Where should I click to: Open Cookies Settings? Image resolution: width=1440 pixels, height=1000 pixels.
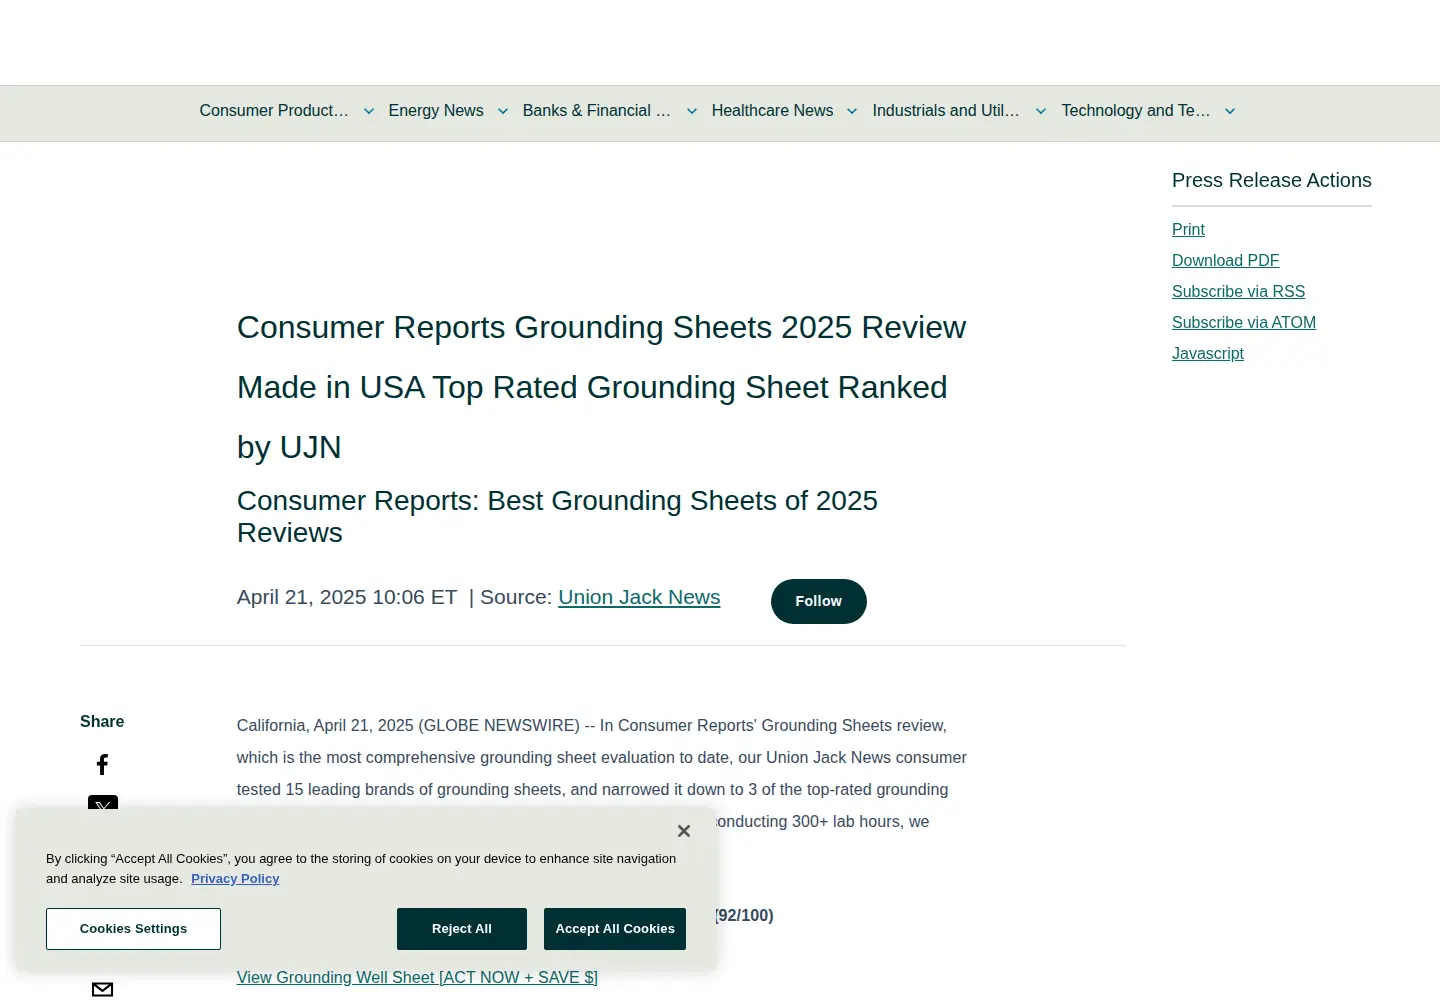(x=133, y=929)
